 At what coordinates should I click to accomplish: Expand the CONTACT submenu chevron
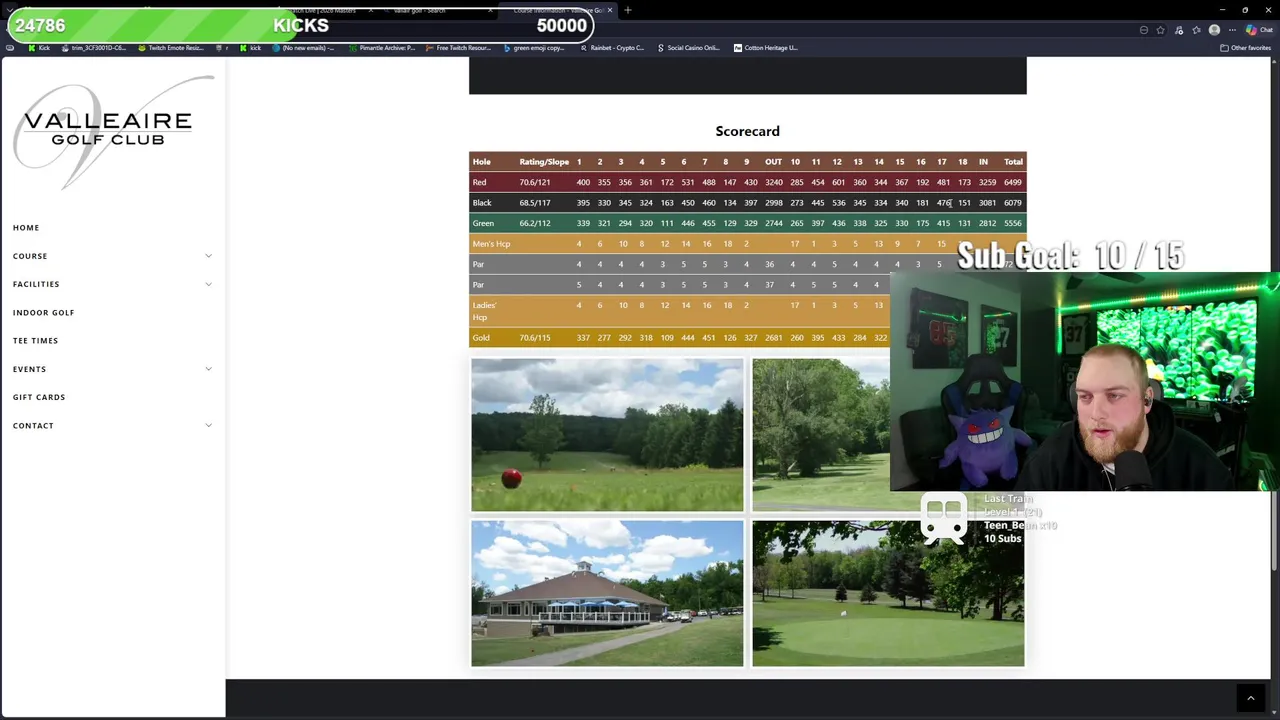tap(208, 425)
